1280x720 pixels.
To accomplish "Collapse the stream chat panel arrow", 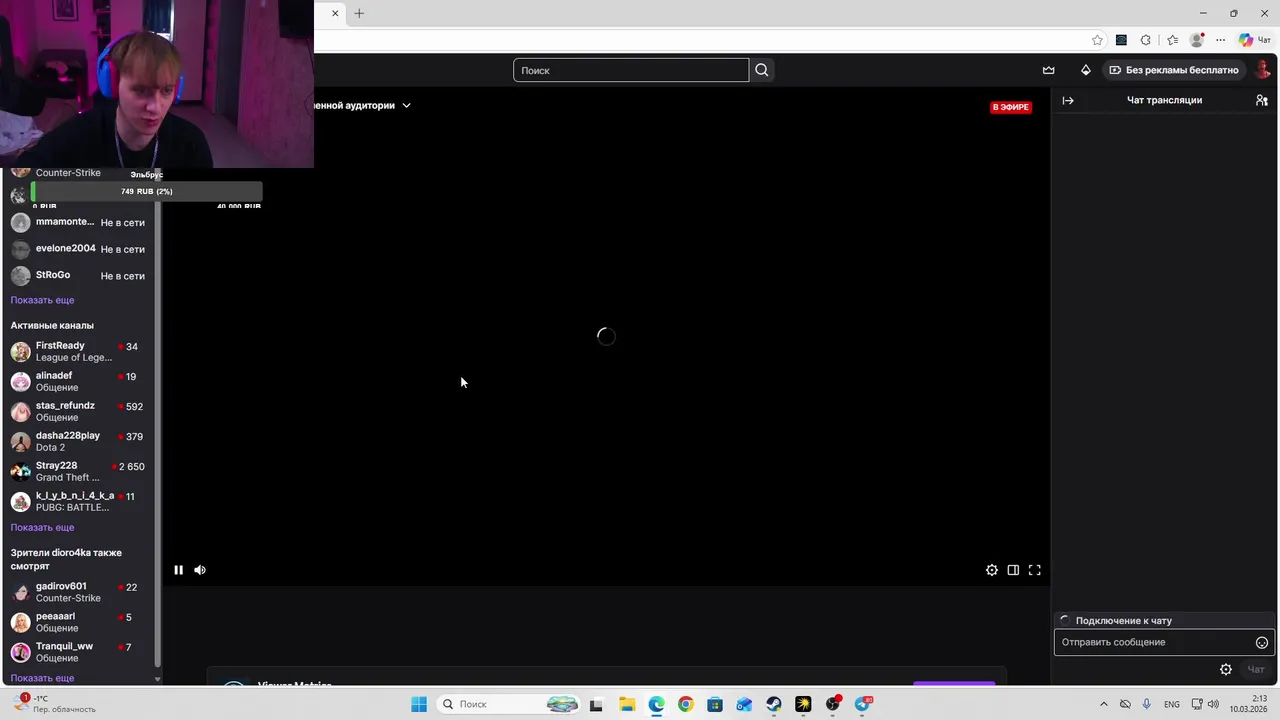I will click(1068, 100).
